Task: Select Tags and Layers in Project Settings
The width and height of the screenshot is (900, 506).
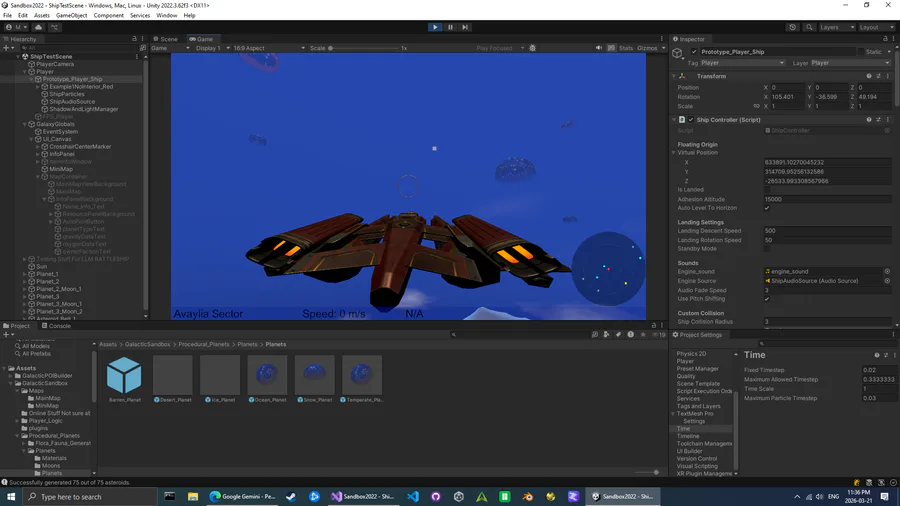Action: (699, 406)
